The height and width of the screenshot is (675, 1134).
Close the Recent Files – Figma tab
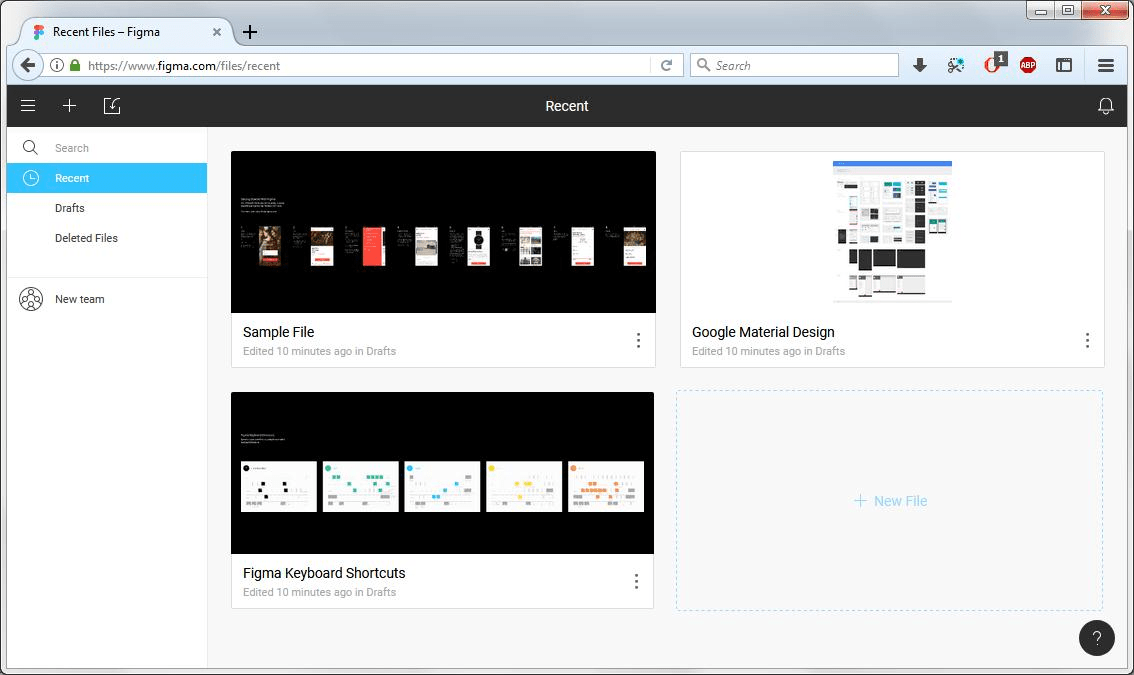pyautogui.click(x=217, y=32)
